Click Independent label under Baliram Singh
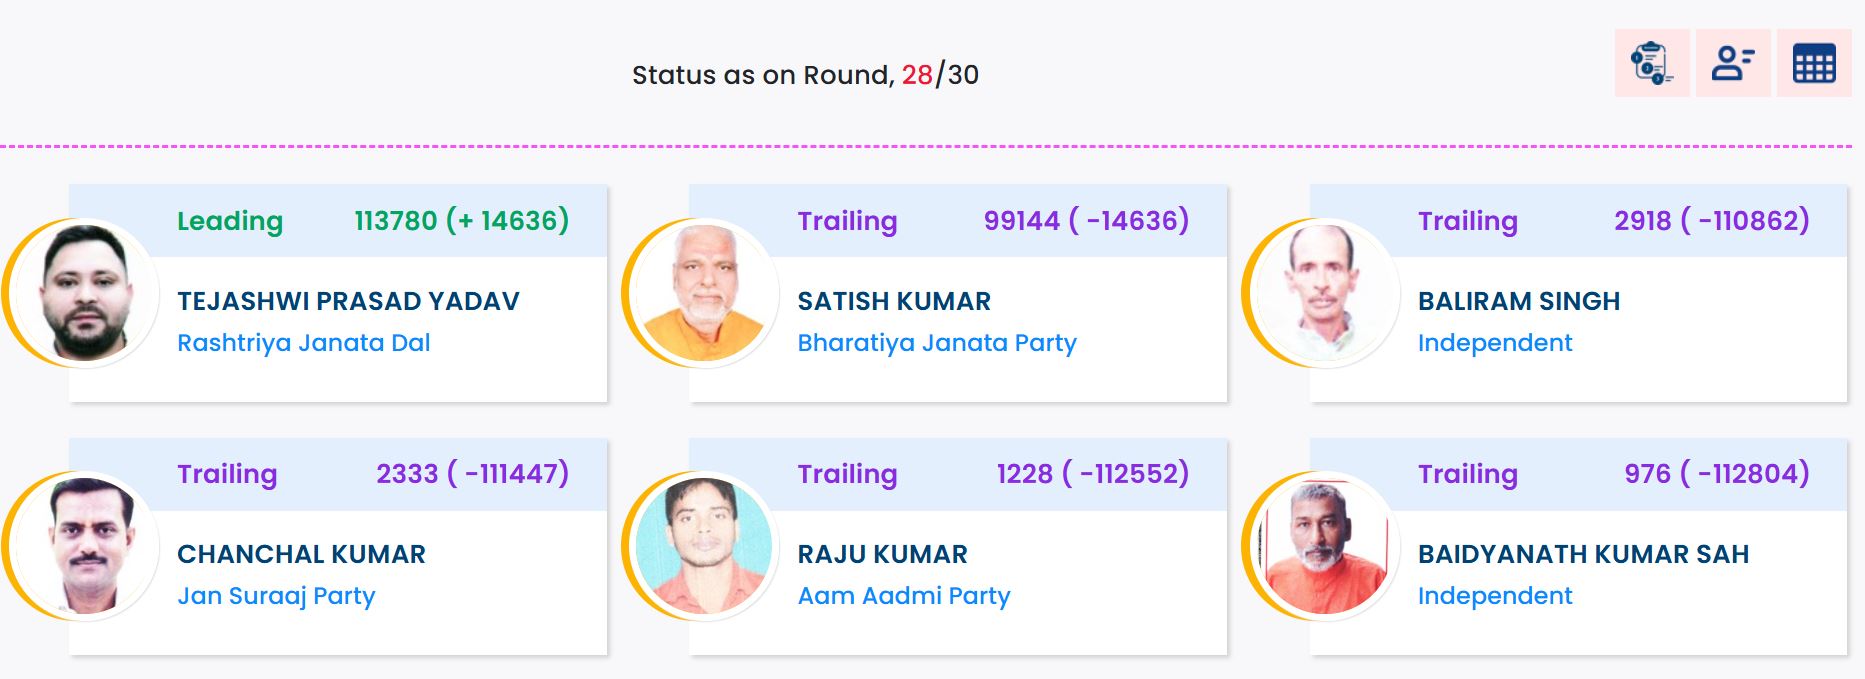This screenshot has width=1865, height=679. (1494, 343)
